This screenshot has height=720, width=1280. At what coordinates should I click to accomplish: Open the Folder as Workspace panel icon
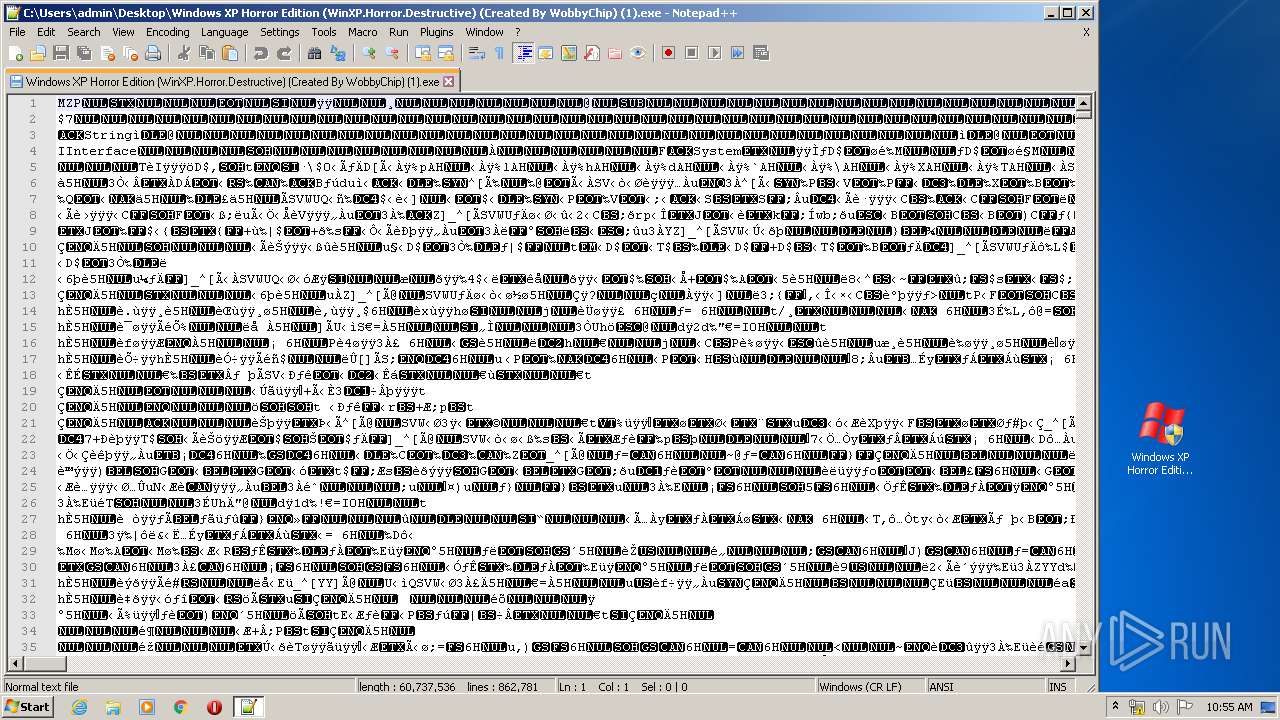point(615,53)
